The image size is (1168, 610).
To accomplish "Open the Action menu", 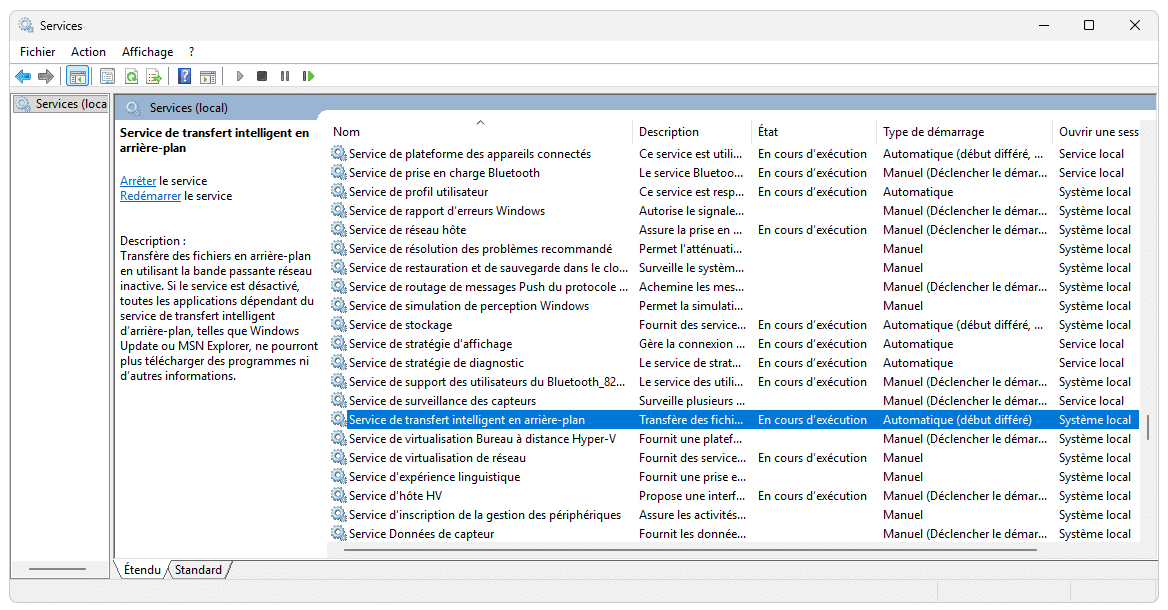I will click(x=88, y=52).
